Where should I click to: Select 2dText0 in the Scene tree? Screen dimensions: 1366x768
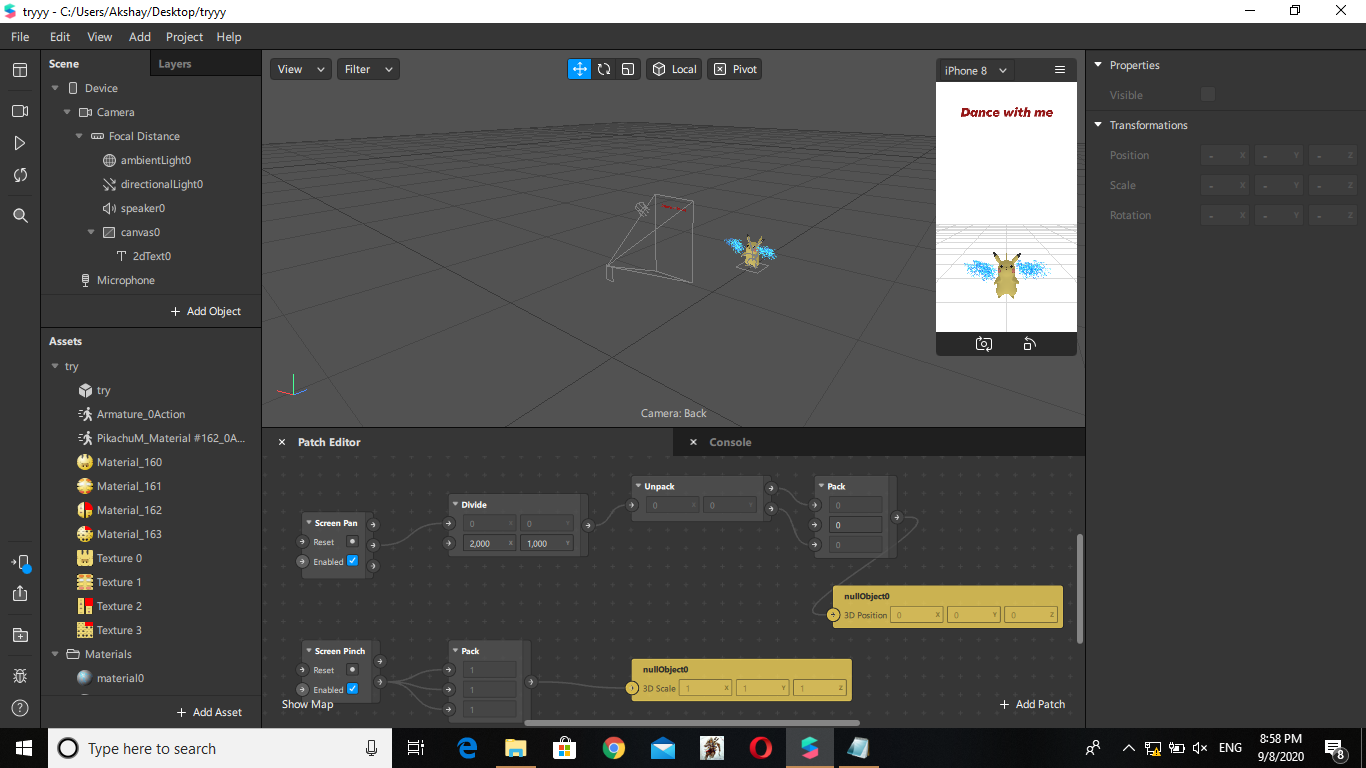tap(151, 256)
